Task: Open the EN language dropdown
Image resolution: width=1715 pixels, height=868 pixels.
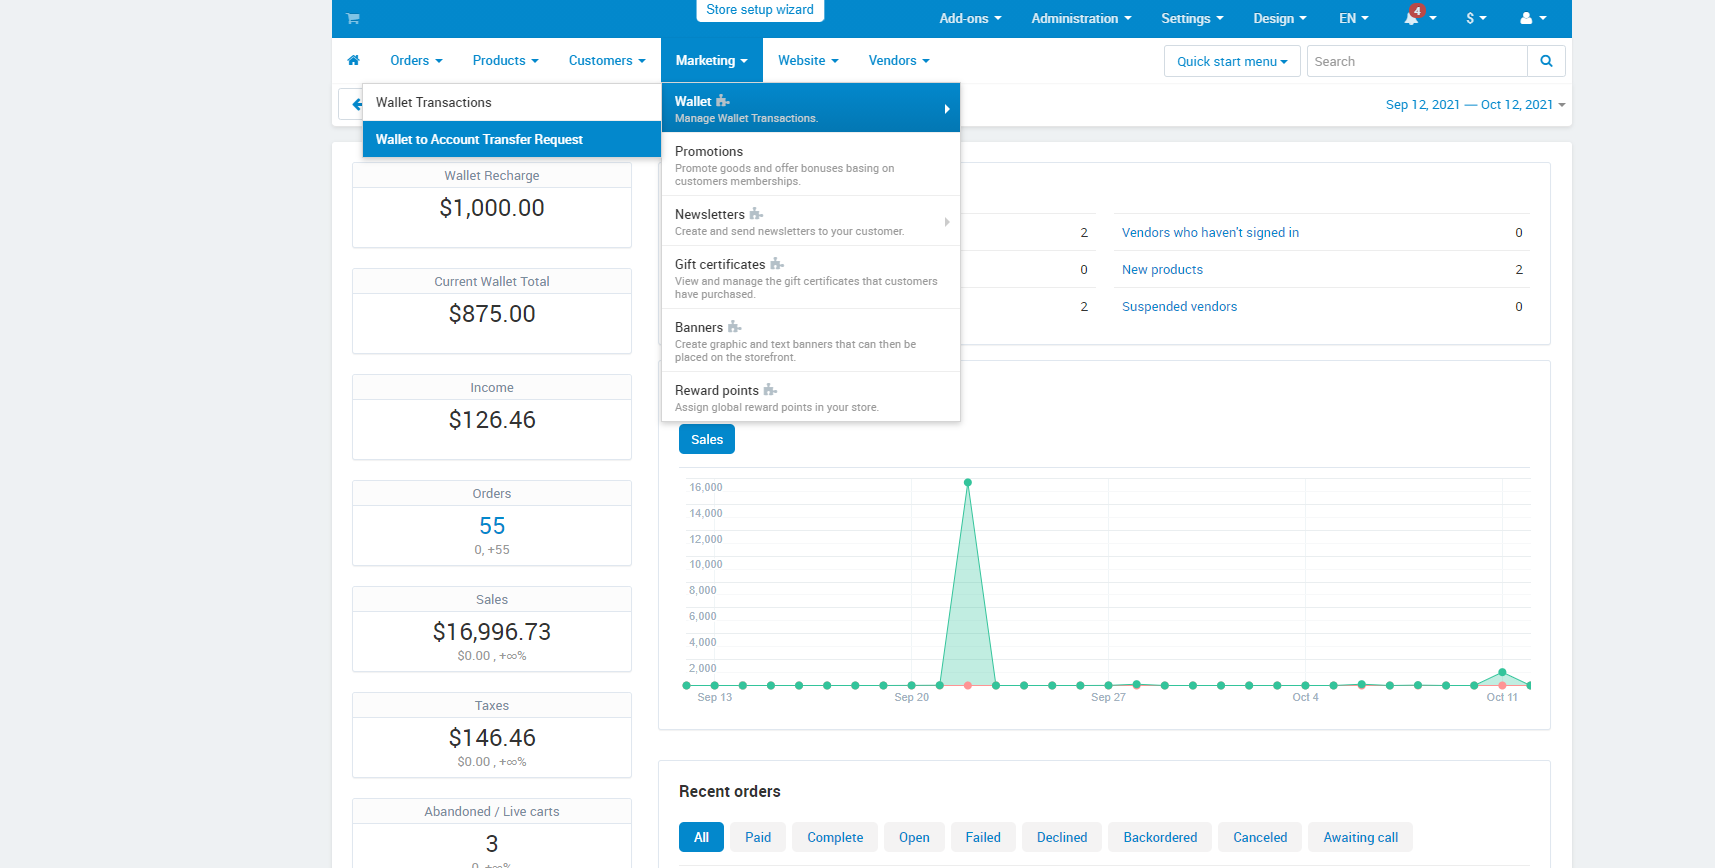Action: click(x=1354, y=18)
